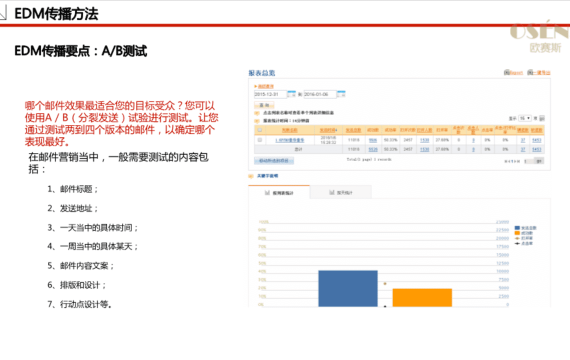Sort by total sent column header
The image size is (570, 360).
(353, 130)
